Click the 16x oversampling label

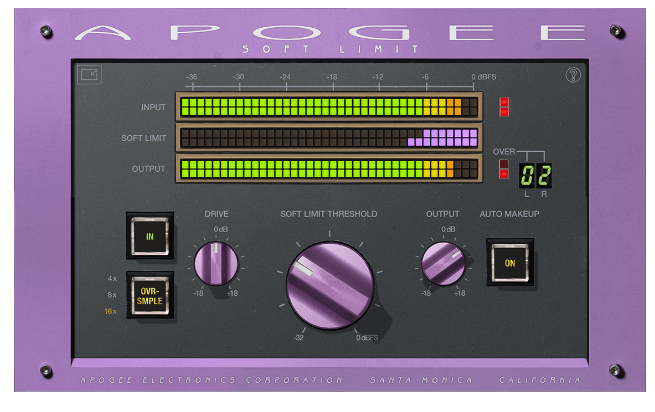point(111,311)
